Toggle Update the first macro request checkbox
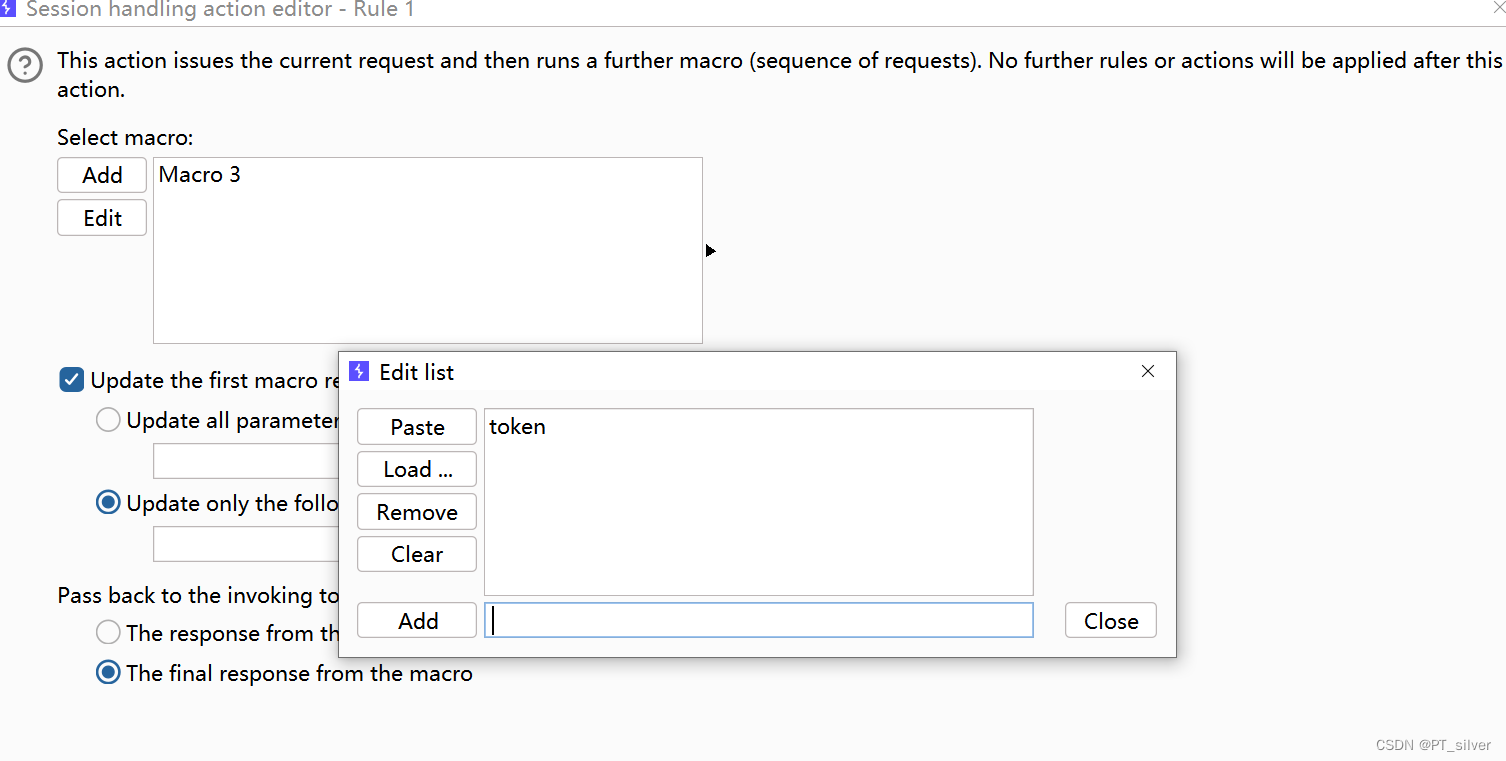This screenshot has height=761, width=1506. (71, 380)
